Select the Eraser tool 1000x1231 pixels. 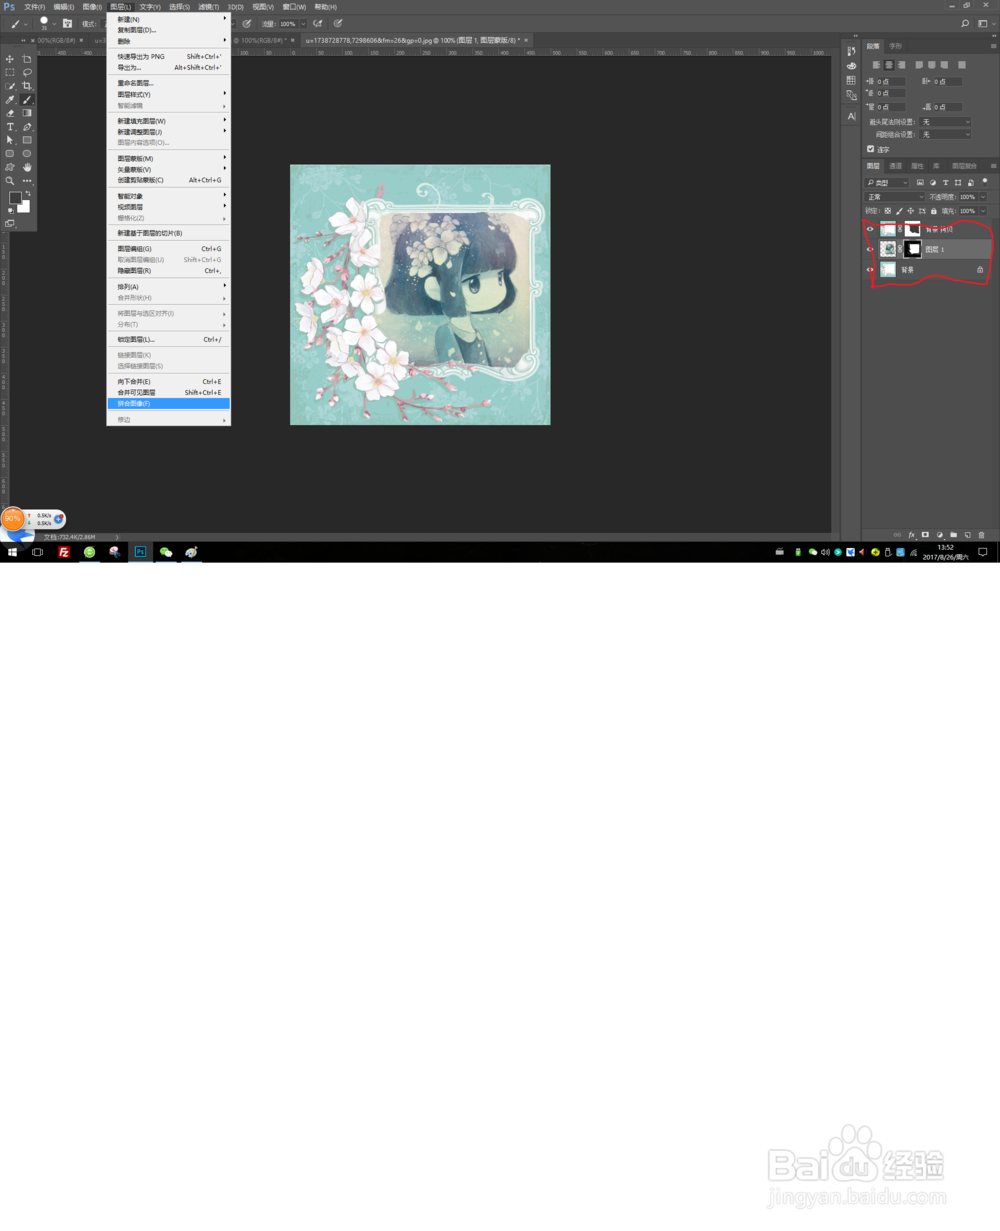(x=10, y=113)
